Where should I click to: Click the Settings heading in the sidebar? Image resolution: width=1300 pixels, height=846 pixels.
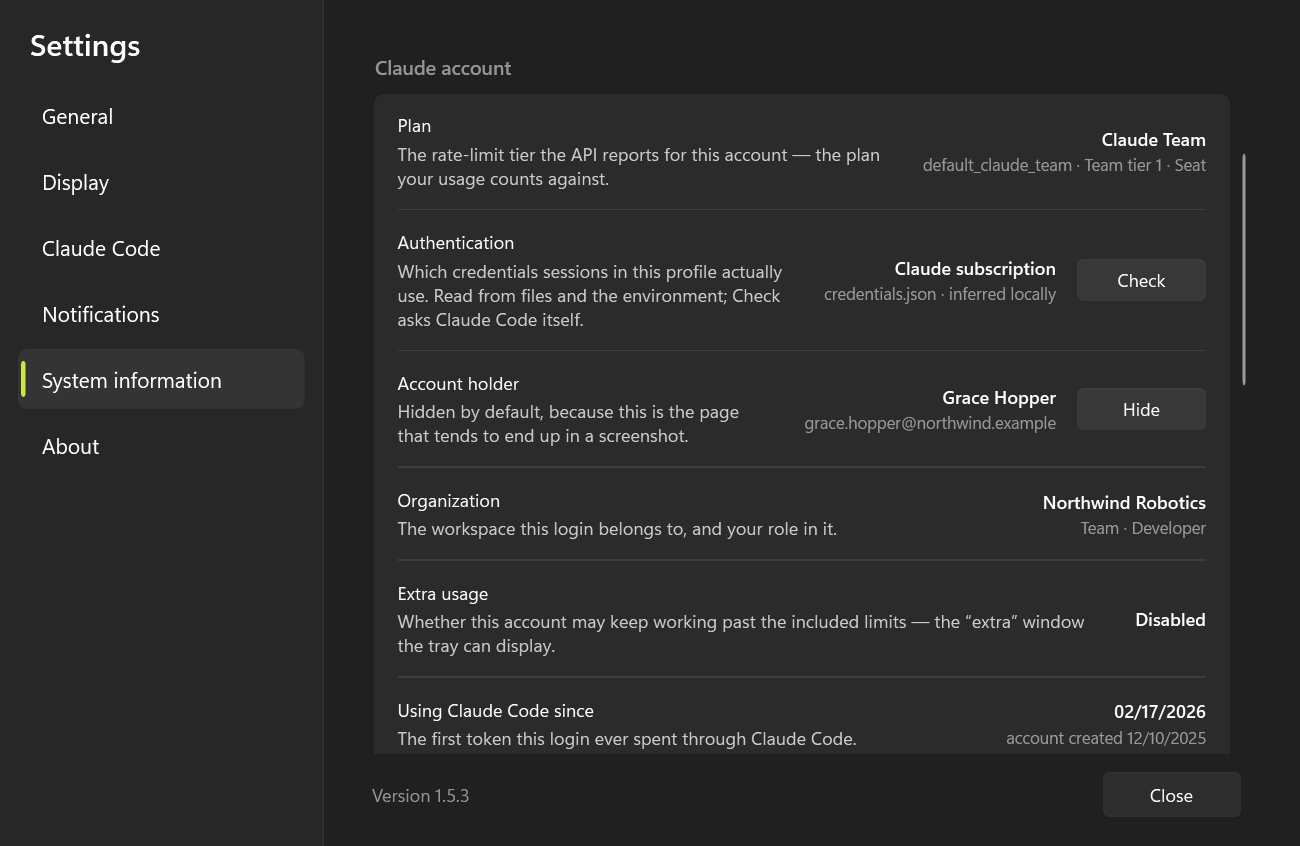coord(85,46)
